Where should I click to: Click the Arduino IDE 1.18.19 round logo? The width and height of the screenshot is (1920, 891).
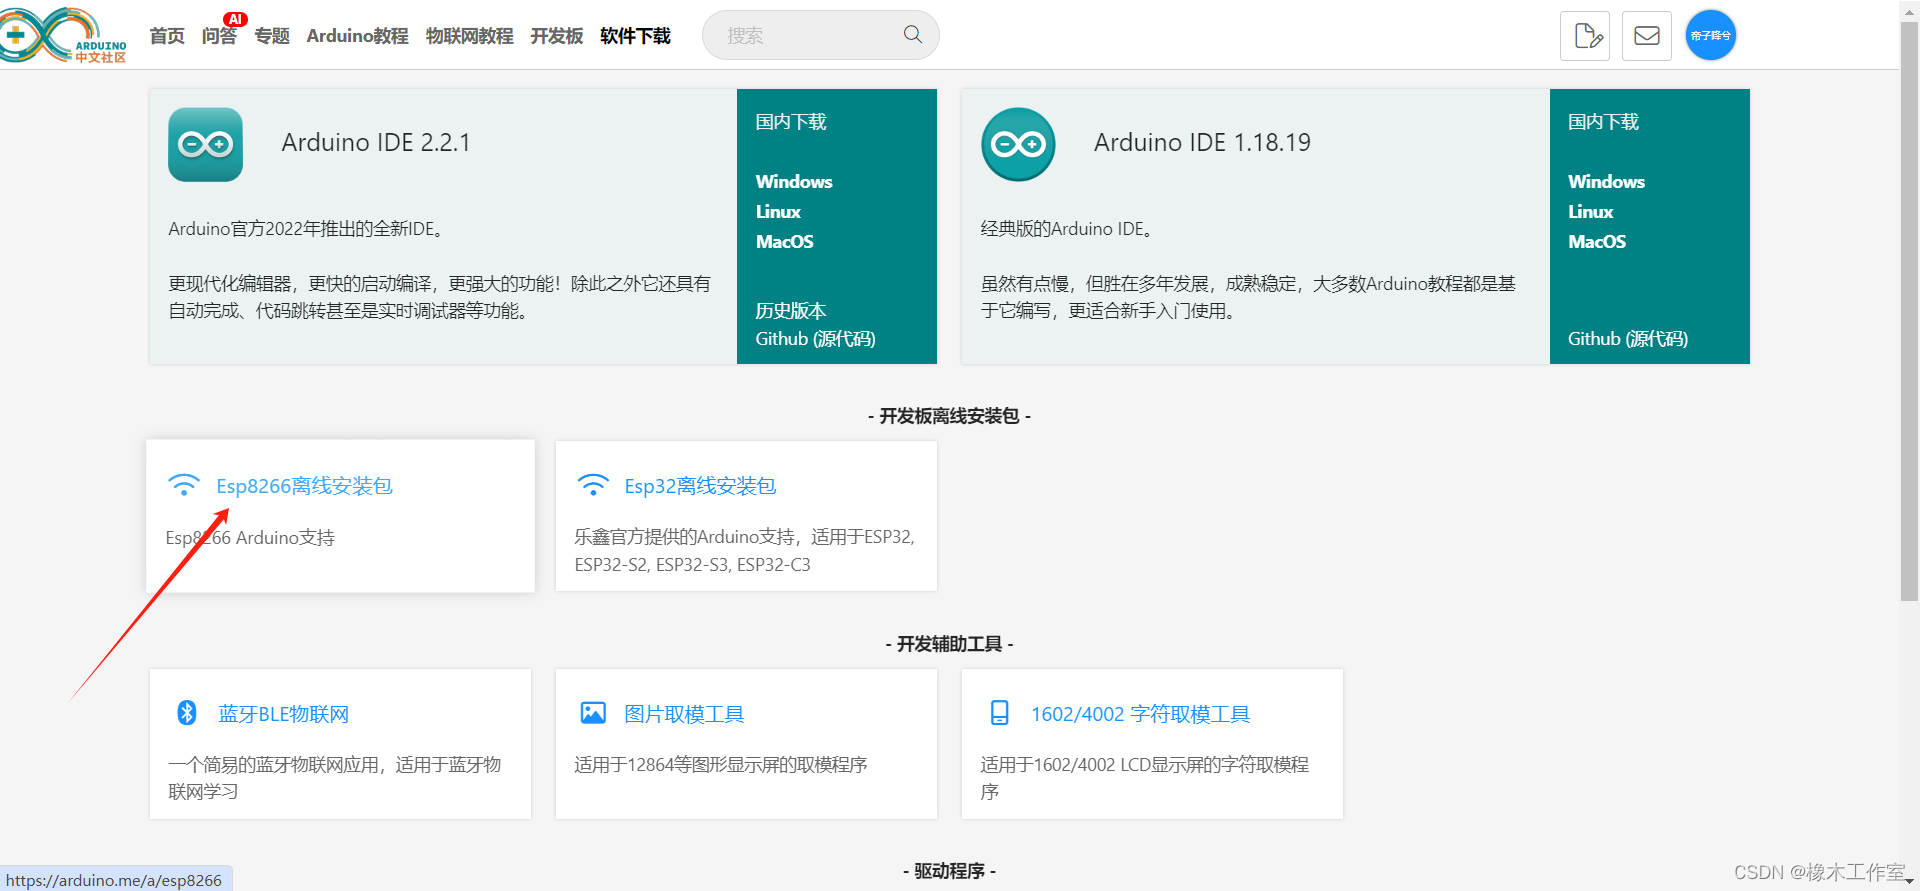point(1018,144)
